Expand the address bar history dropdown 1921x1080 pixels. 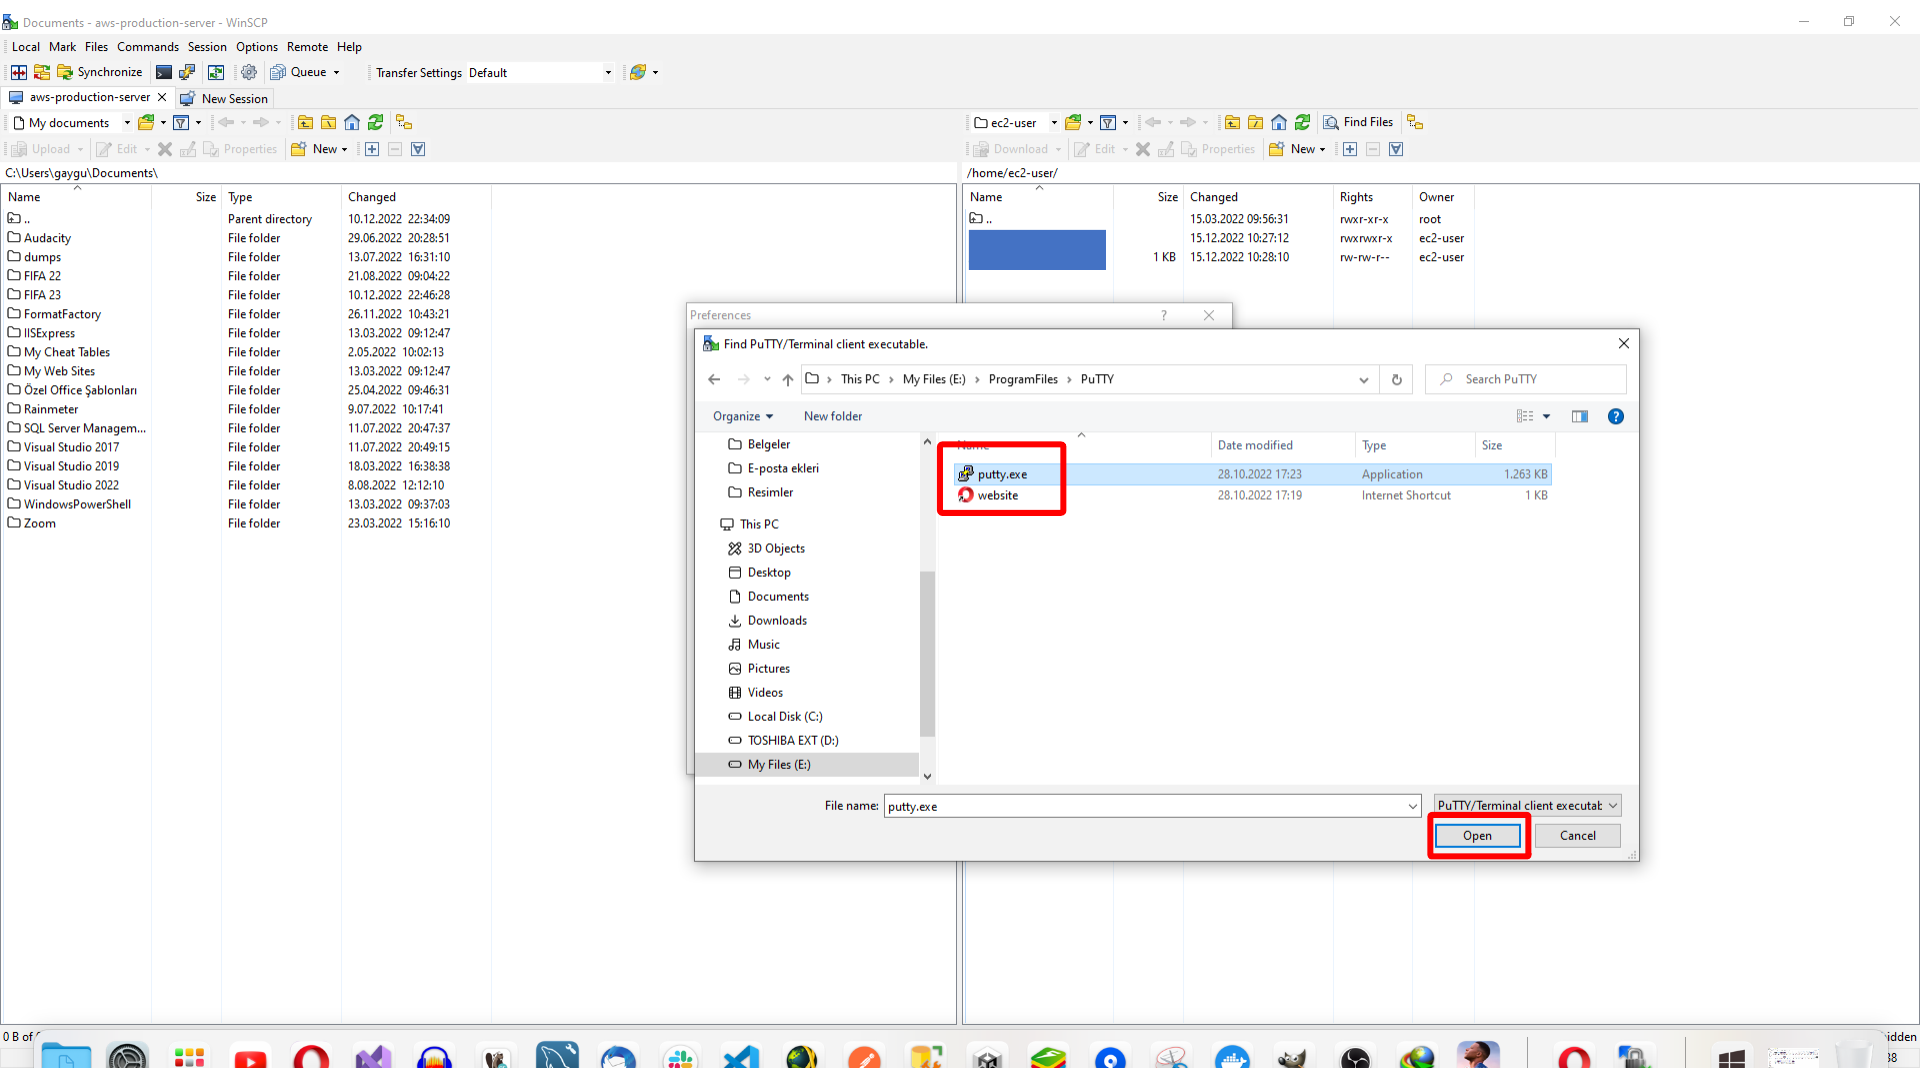[1363, 379]
